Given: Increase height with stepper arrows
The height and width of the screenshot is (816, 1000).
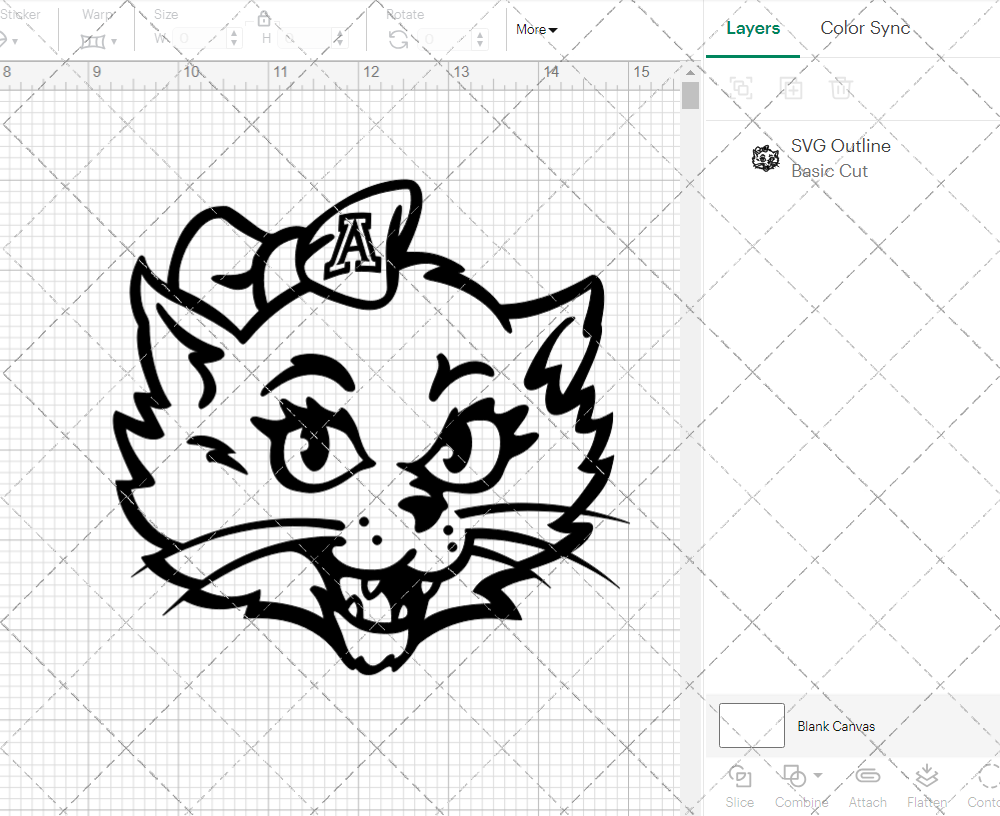Looking at the screenshot, I should 340,34.
